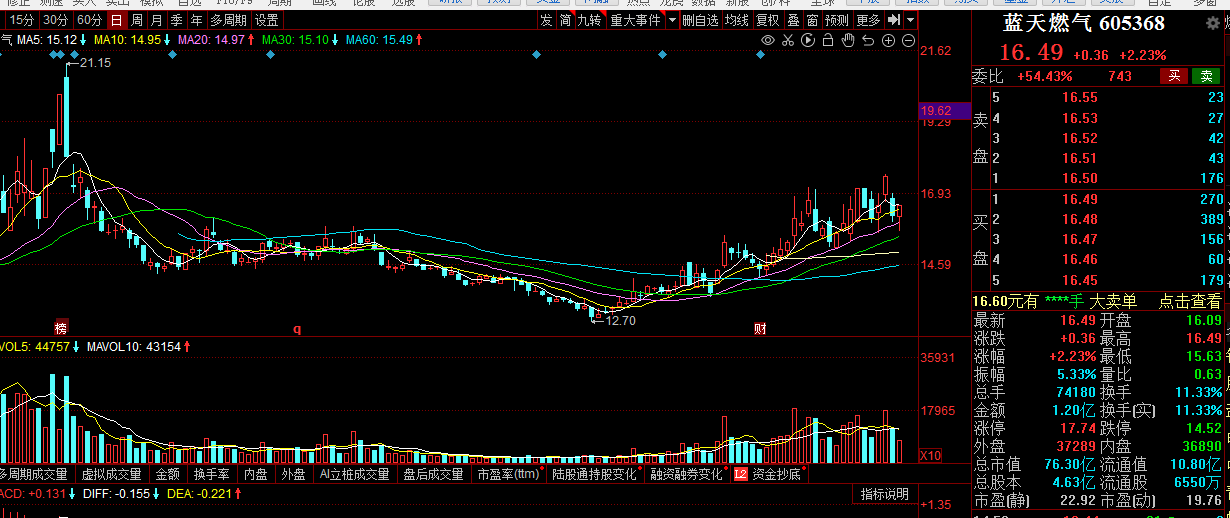Viewport: 1230px width, 518px height.
Task: Toggle 窗 window button
Action: coord(812,20)
